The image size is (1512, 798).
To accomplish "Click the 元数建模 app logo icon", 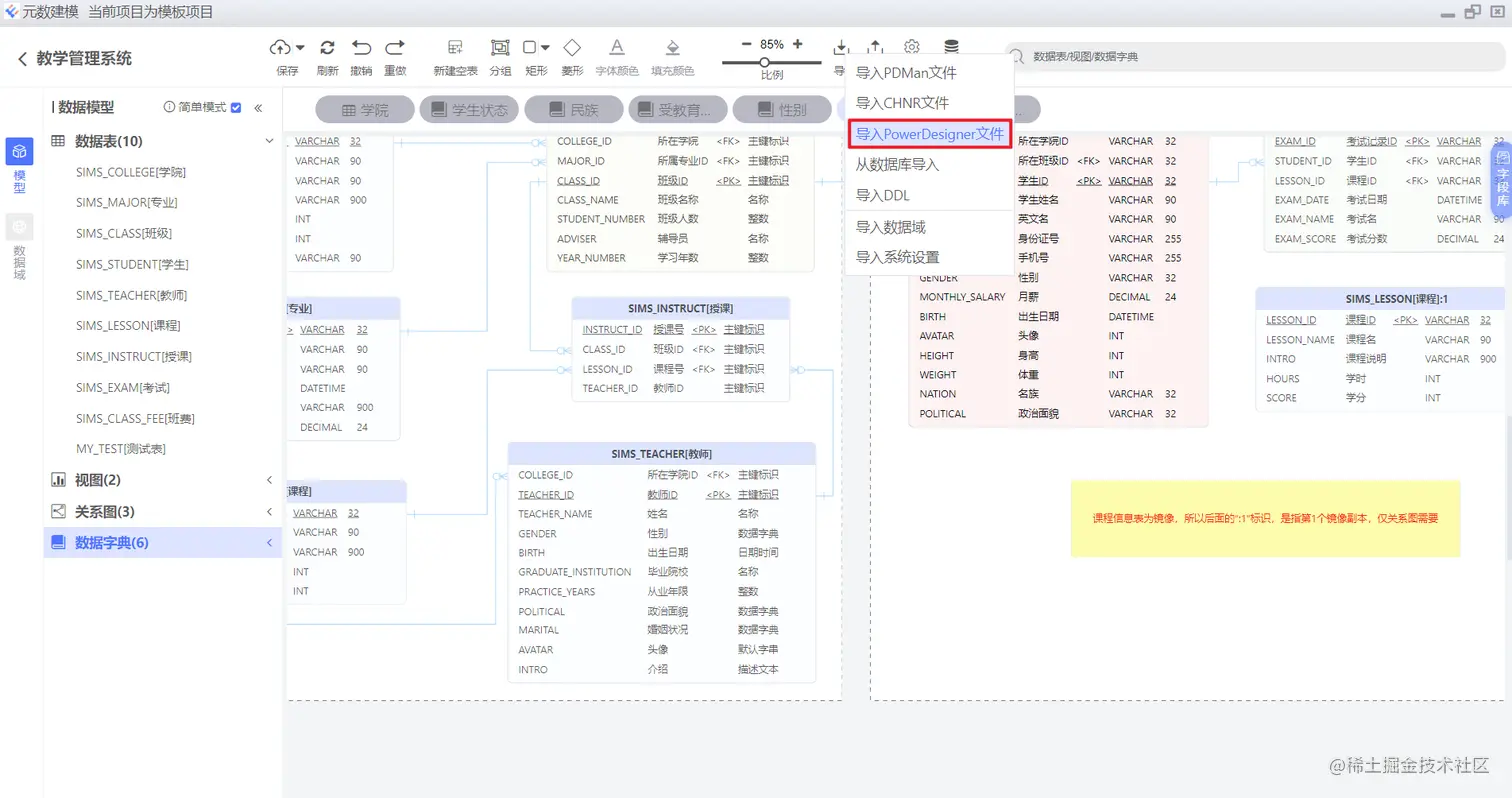I will pyautogui.click(x=11, y=11).
